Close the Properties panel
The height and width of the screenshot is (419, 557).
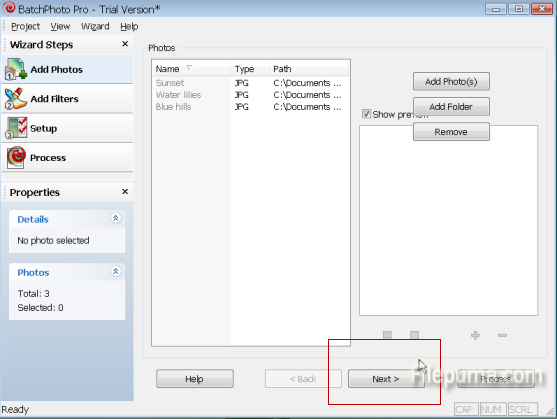click(125, 191)
